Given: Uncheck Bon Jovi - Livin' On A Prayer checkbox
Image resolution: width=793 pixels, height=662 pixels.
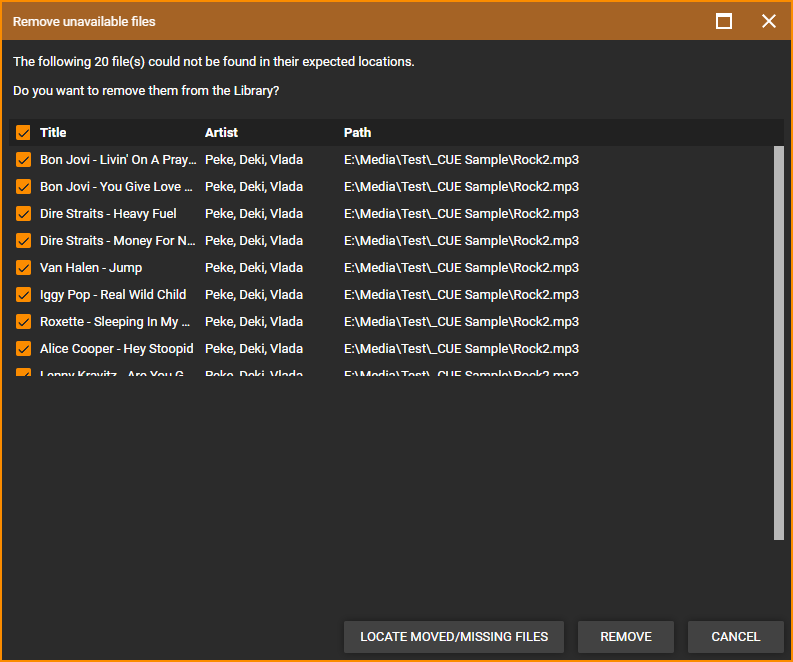Looking at the screenshot, I should (x=23, y=160).
